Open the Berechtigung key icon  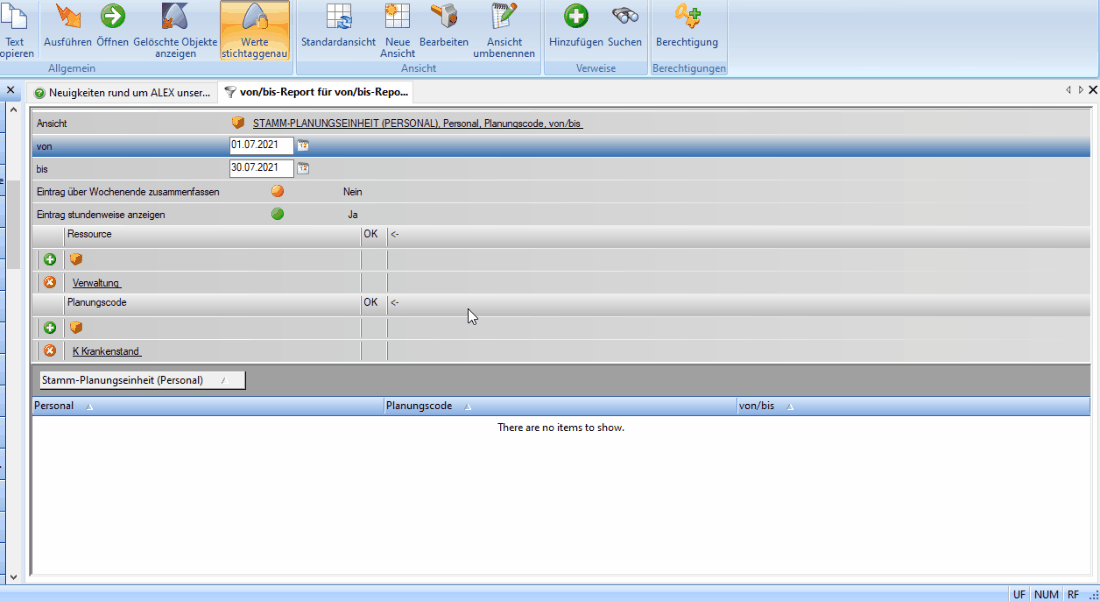pyautogui.click(x=687, y=17)
